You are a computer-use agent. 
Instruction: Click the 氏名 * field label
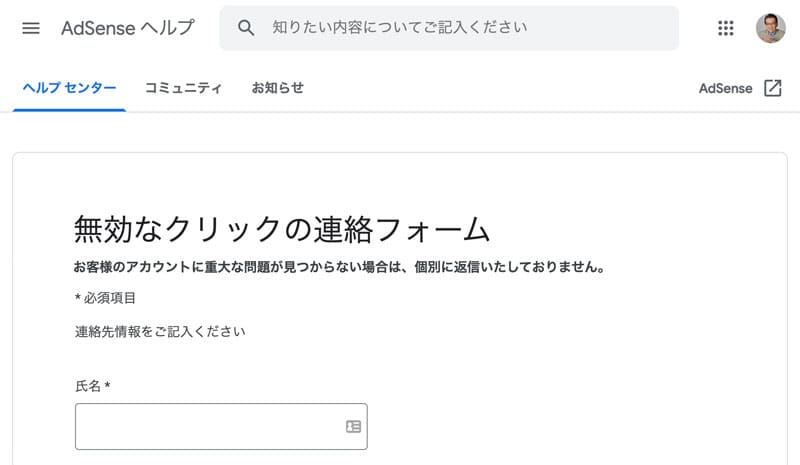(92, 386)
